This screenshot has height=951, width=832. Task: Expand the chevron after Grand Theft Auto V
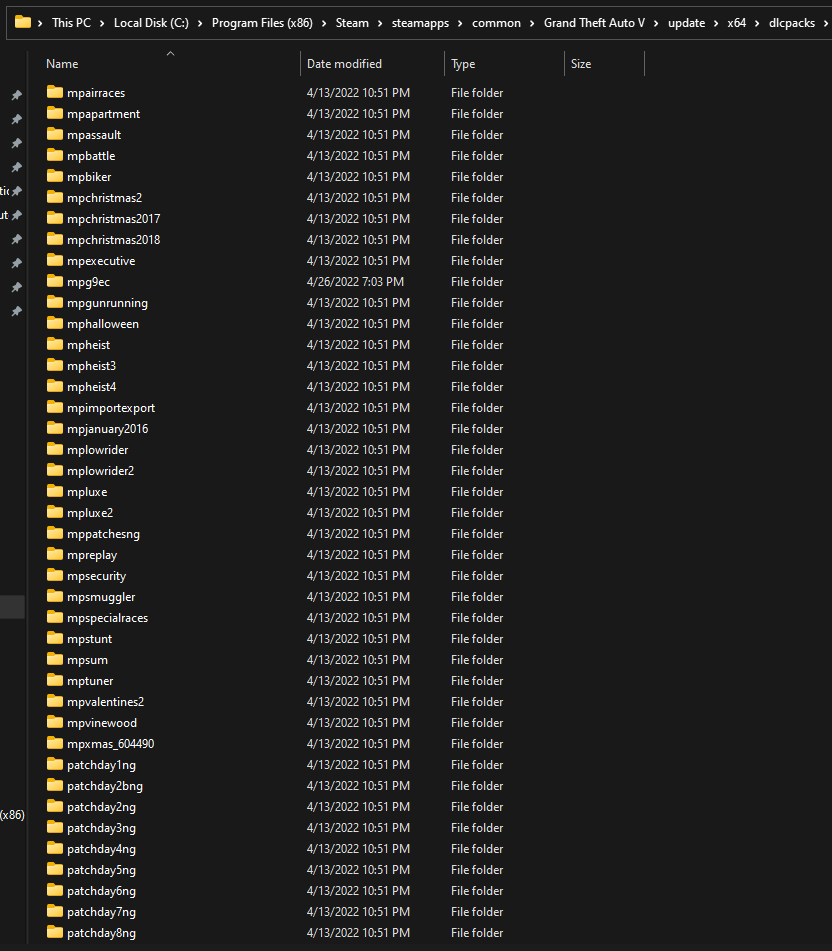[x=656, y=23]
